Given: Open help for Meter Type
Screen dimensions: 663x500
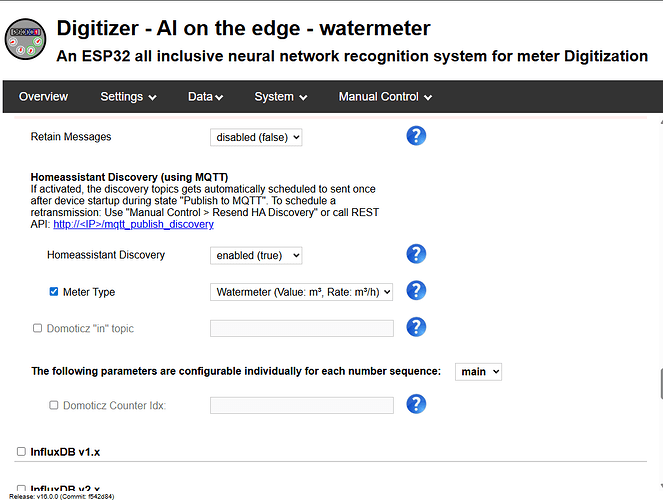Looking at the screenshot, I should 416,291.
